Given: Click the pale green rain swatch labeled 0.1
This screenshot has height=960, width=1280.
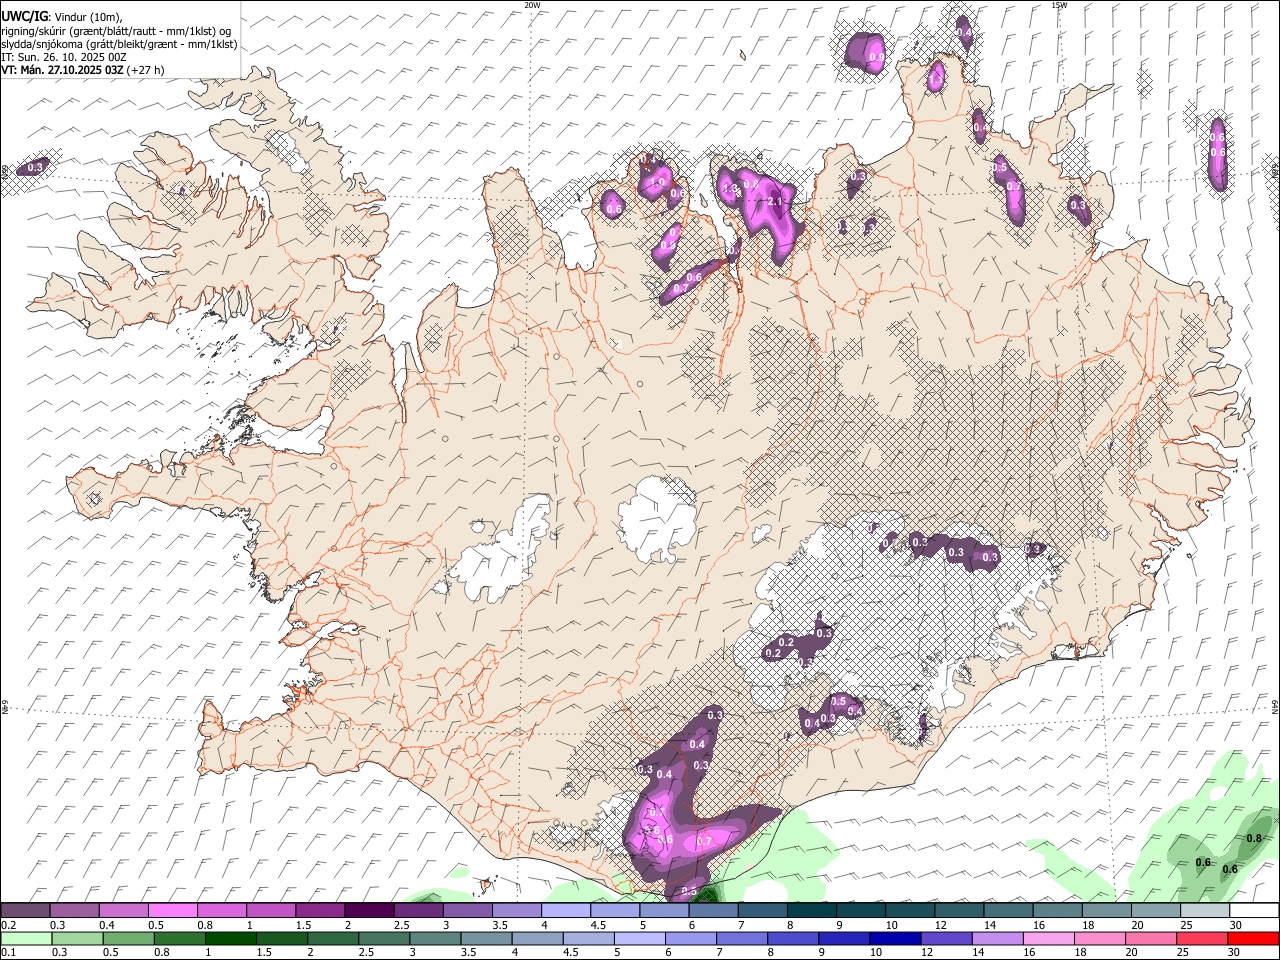Looking at the screenshot, I should [x=26, y=939].
